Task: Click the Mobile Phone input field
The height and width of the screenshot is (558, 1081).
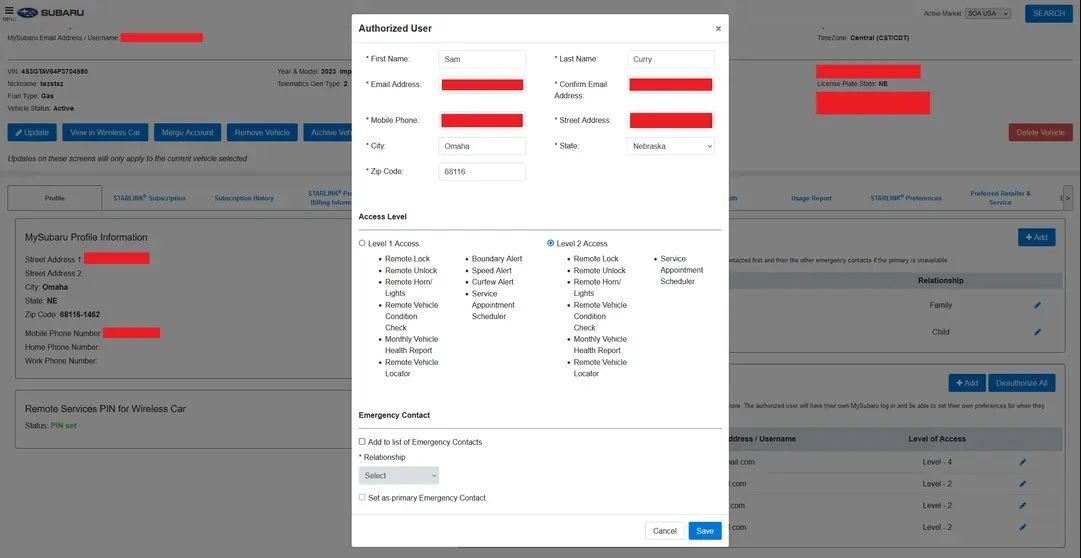Action: (x=482, y=121)
